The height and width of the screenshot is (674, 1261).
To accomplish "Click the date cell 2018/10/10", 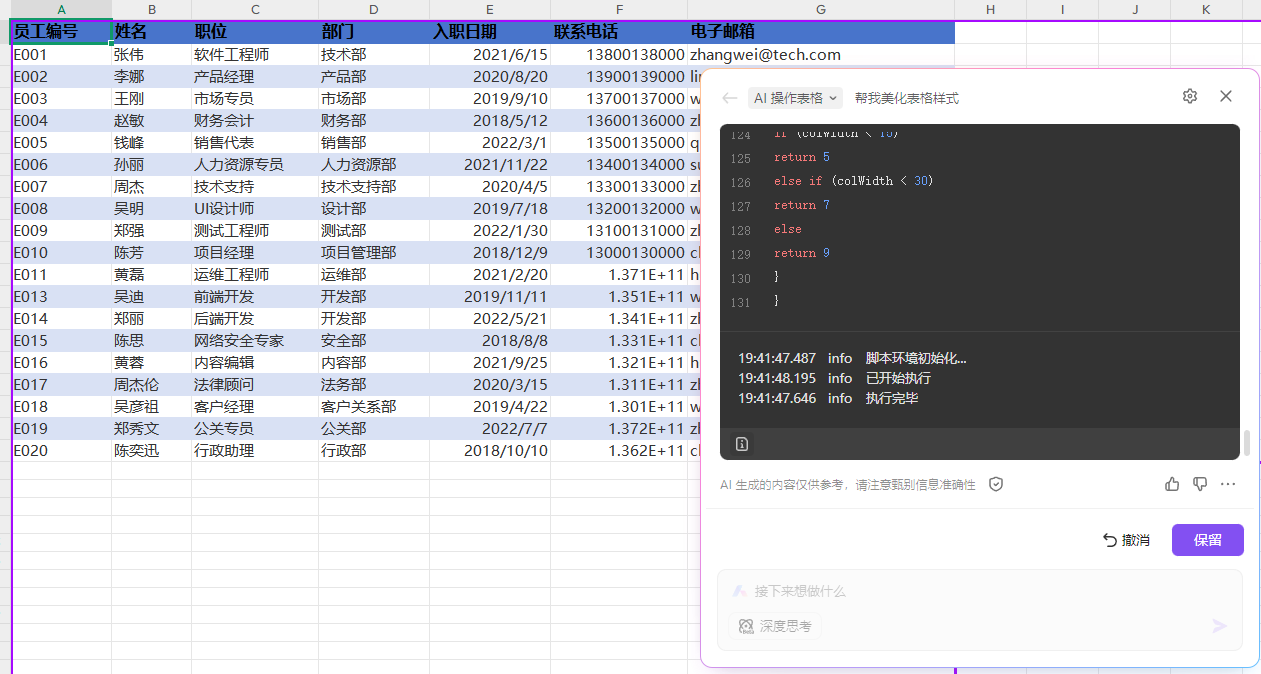I will [x=490, y=450].
